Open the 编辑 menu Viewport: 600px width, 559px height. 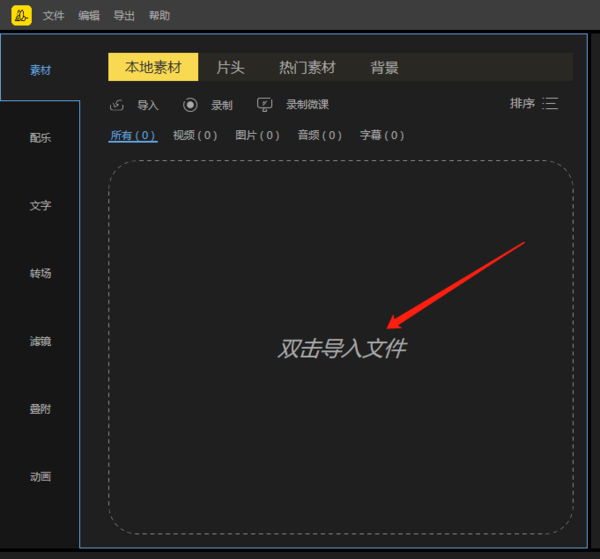(x=89, y=16)
